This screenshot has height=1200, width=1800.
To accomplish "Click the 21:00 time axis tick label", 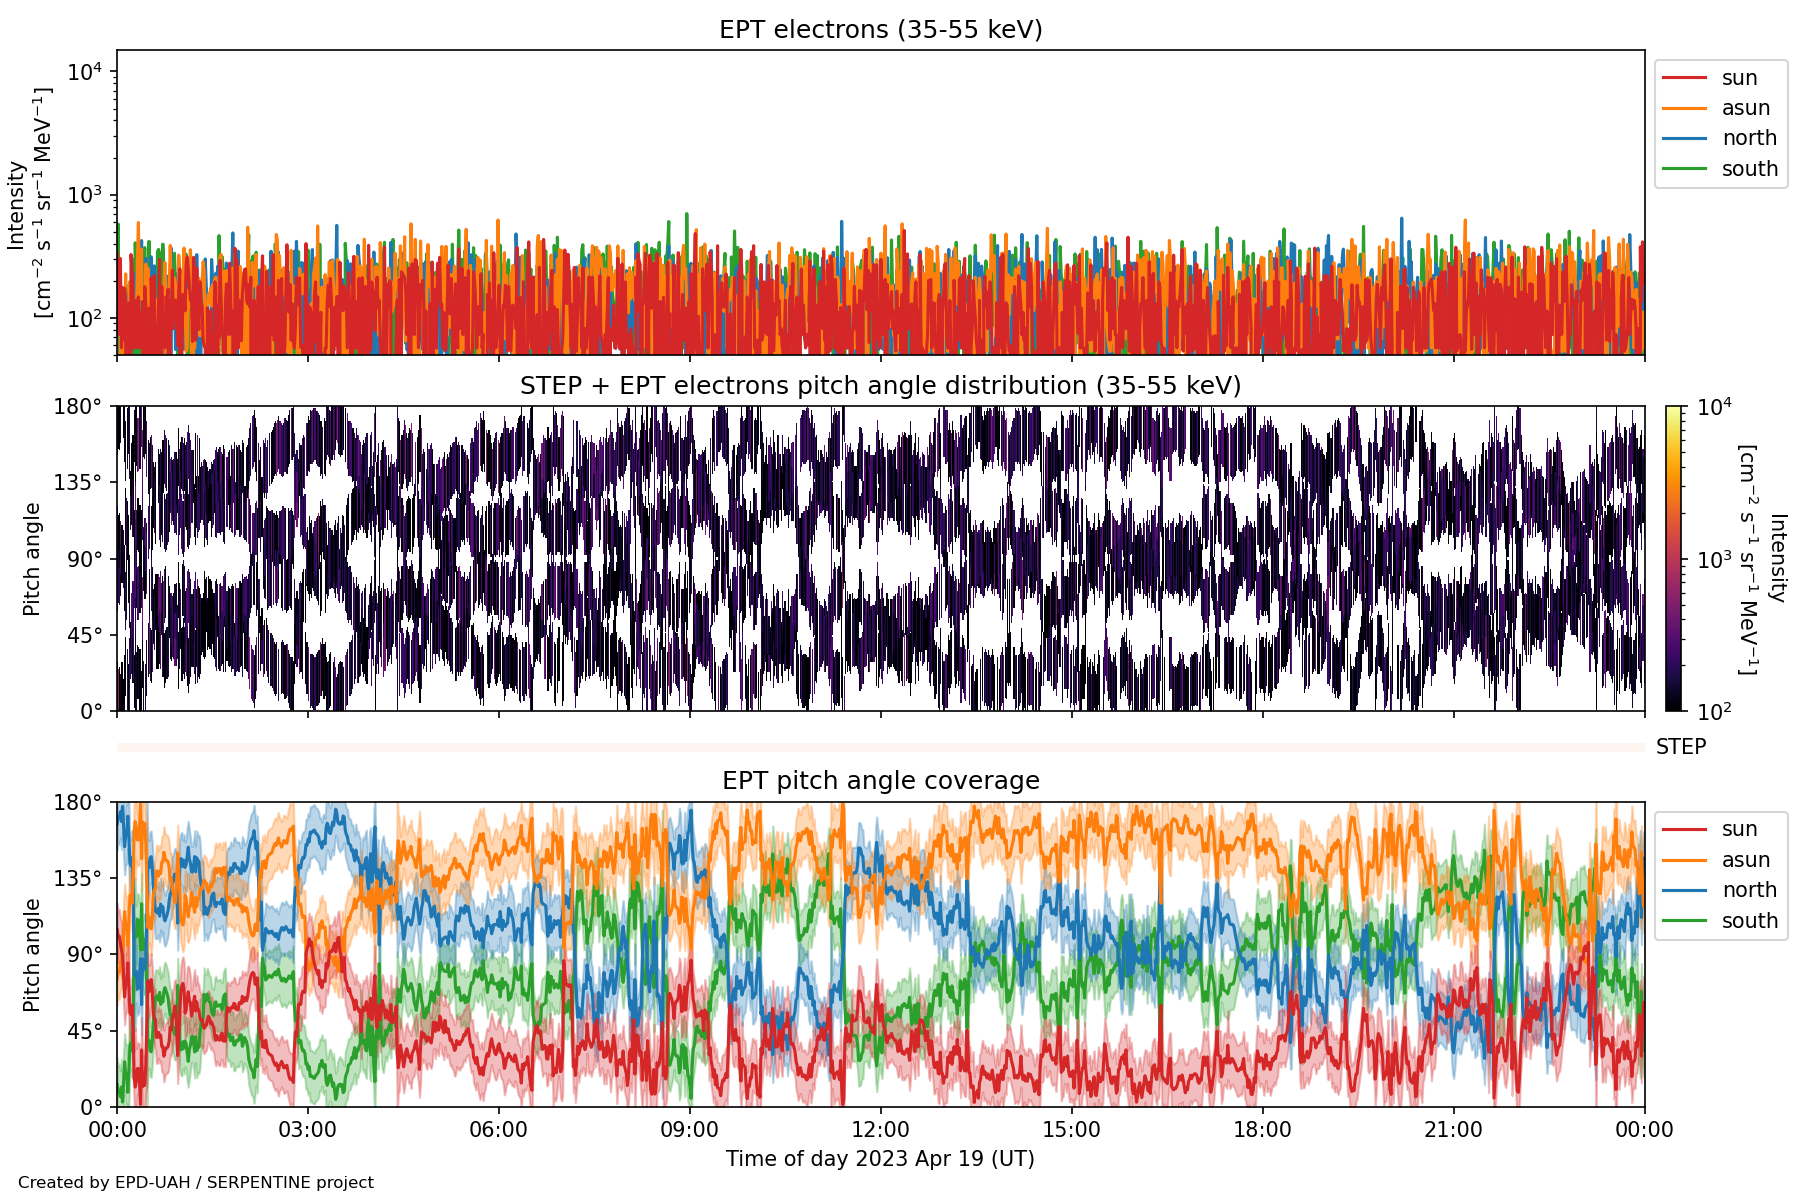I will tap(1454, 1131).
